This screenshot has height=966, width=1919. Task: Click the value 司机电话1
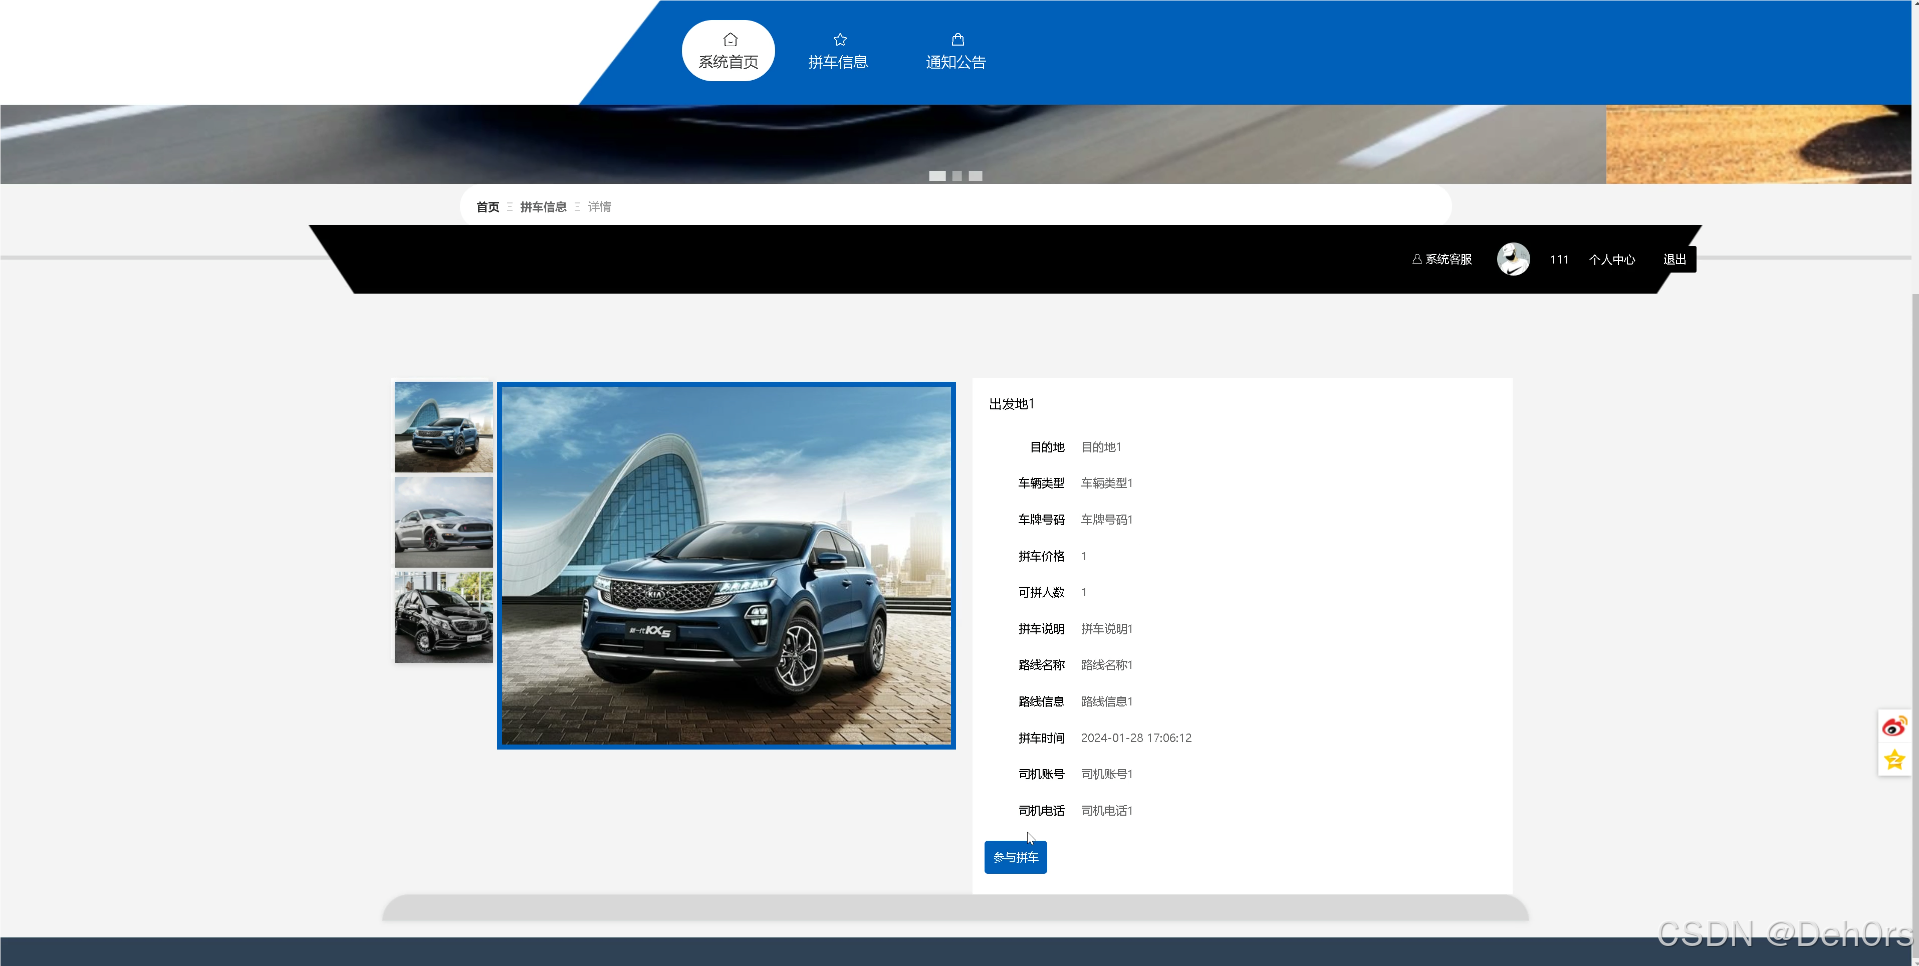pos(1107,811)
